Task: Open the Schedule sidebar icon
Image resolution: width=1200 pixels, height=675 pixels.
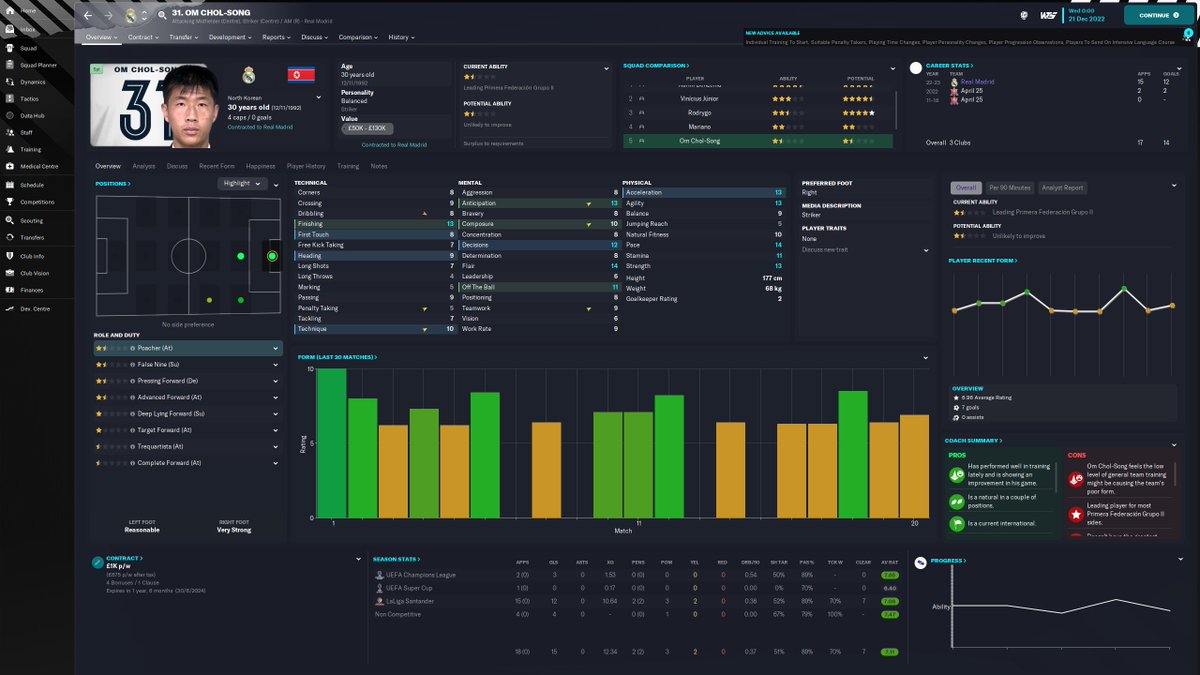Action: (9, 185)
